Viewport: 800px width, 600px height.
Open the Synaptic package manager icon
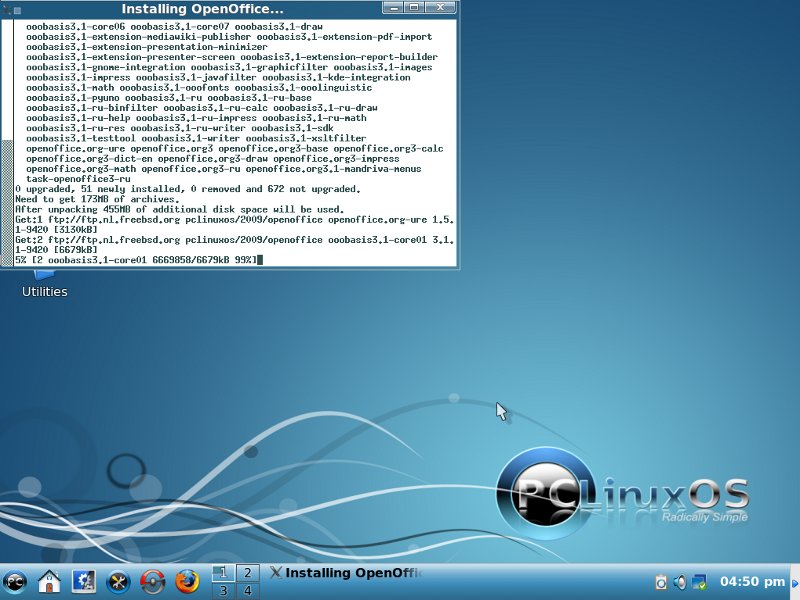tap(152, 581)
